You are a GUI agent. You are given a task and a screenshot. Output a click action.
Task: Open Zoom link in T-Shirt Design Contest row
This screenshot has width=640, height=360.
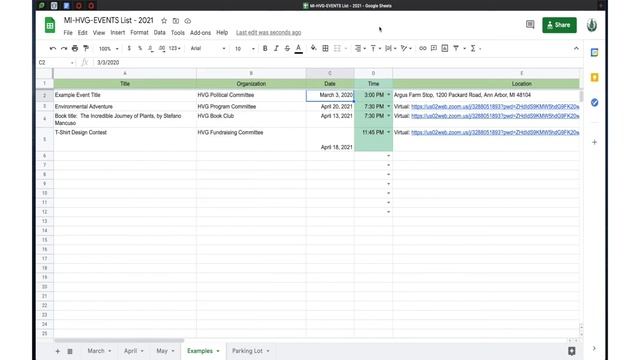tap(495, 132)
